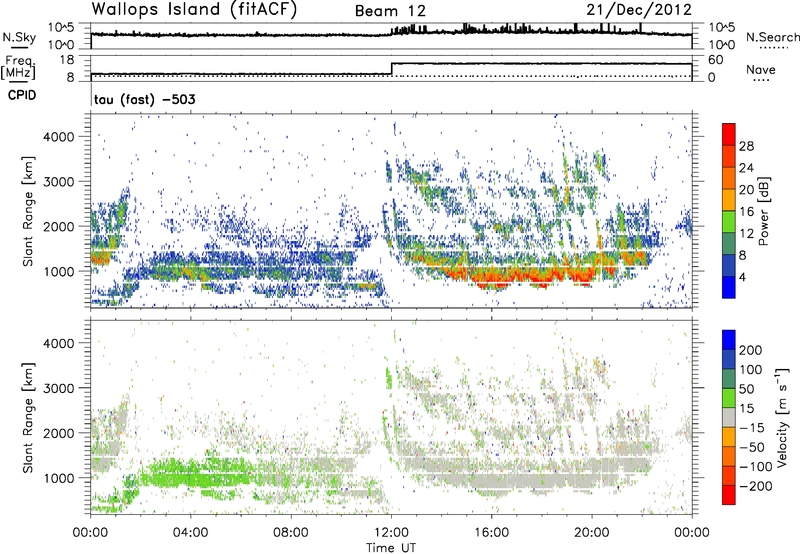Click the "Wallops Island (fitACF)" plot title
Screen dimensions: 800x554
(x=194, y=9)
